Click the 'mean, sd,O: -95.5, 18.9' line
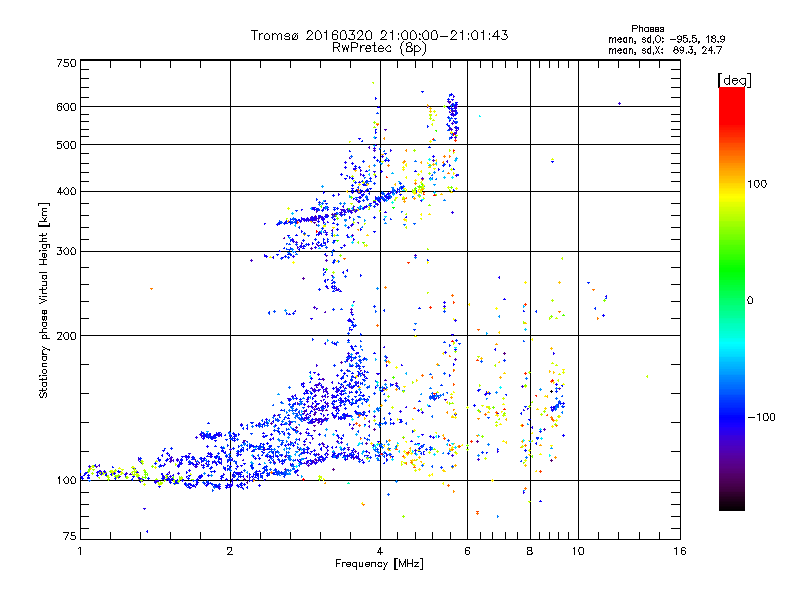800x600 pixels. coord(666,39)
